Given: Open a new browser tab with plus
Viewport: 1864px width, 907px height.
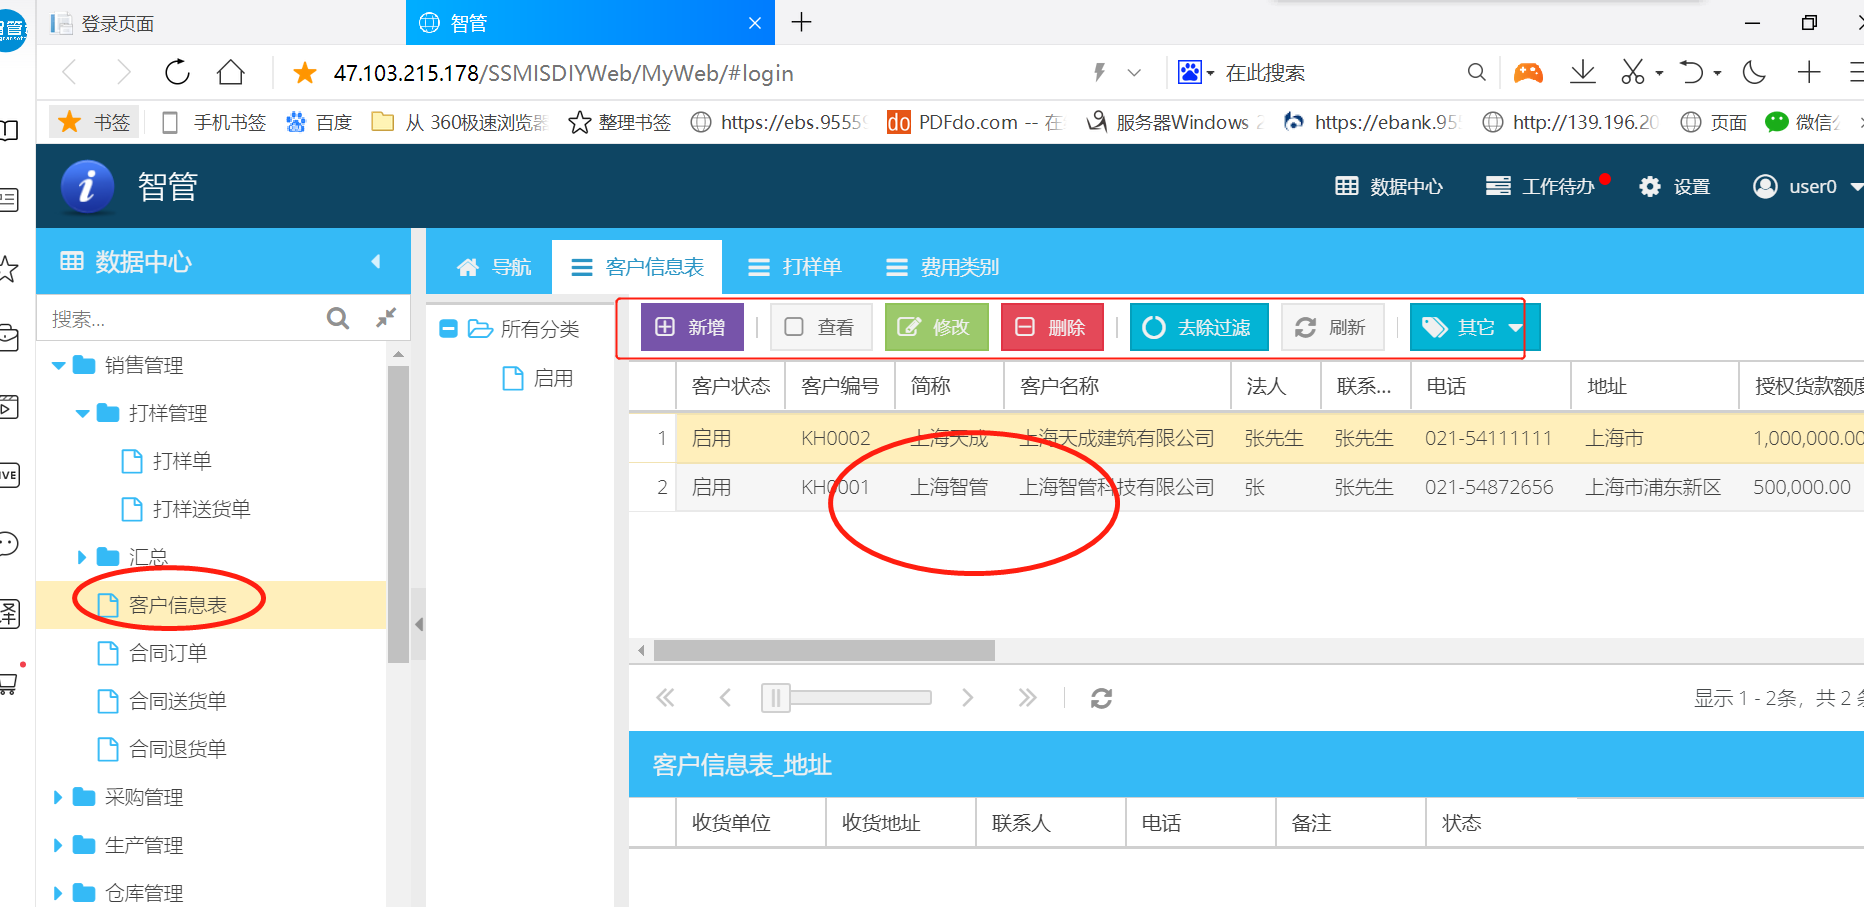Looking at the screenshot, I should click(801, 22).
